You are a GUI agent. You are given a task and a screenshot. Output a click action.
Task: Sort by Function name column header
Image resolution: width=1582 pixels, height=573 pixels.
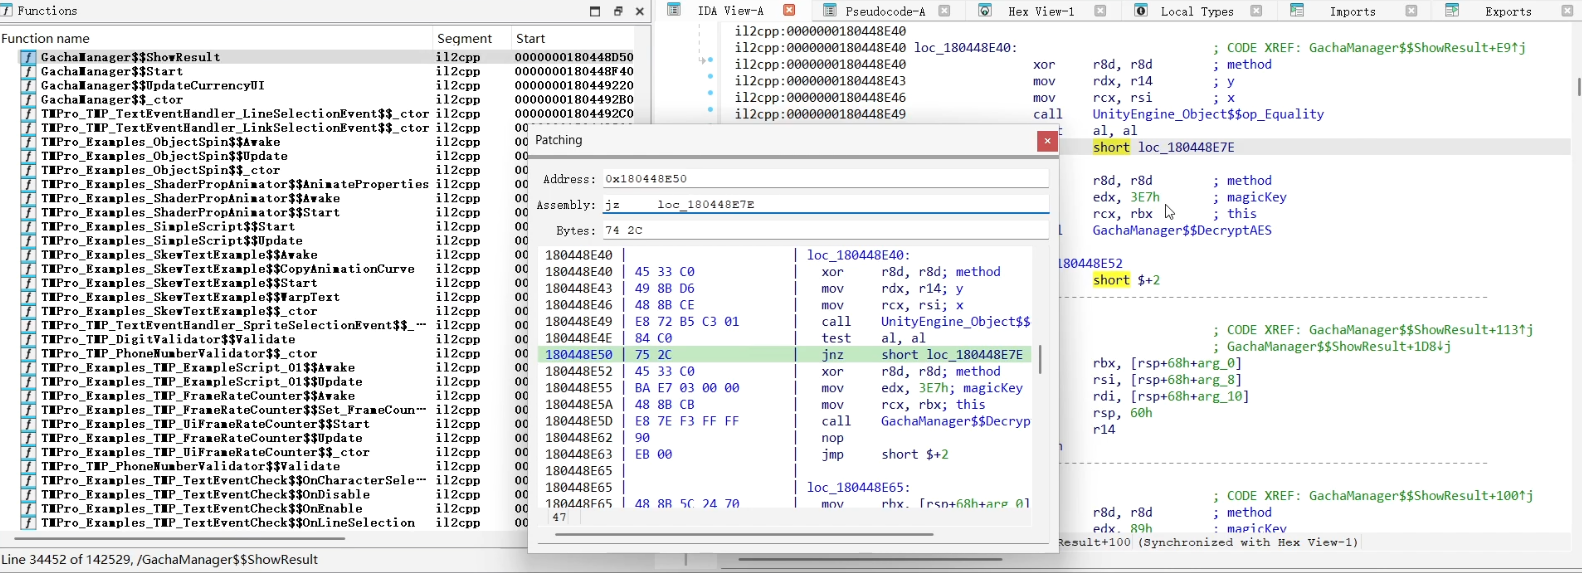pyautogui.click(x=46, y=38)
